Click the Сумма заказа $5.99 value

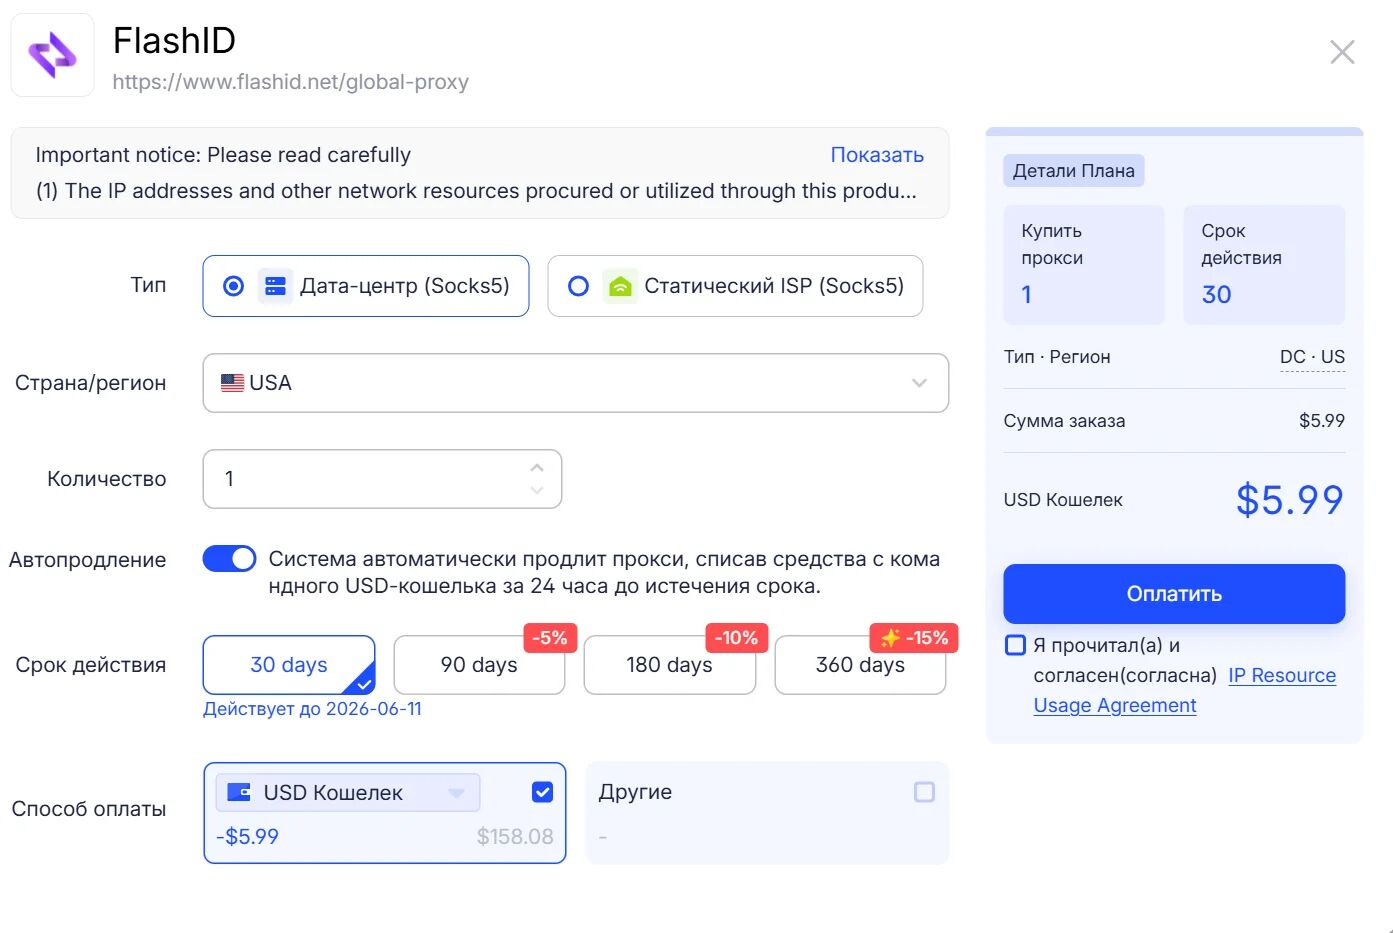coord(1322,421)
